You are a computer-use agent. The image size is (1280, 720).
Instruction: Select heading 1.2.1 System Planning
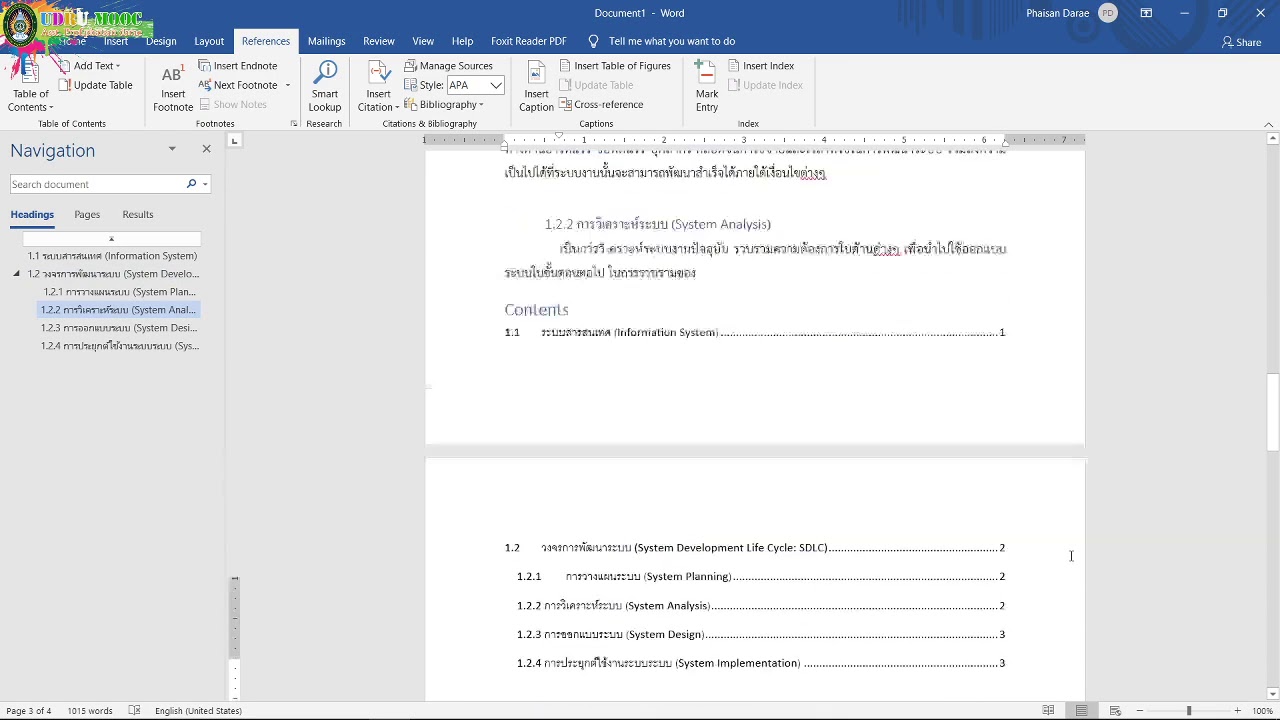pos(119,292)
